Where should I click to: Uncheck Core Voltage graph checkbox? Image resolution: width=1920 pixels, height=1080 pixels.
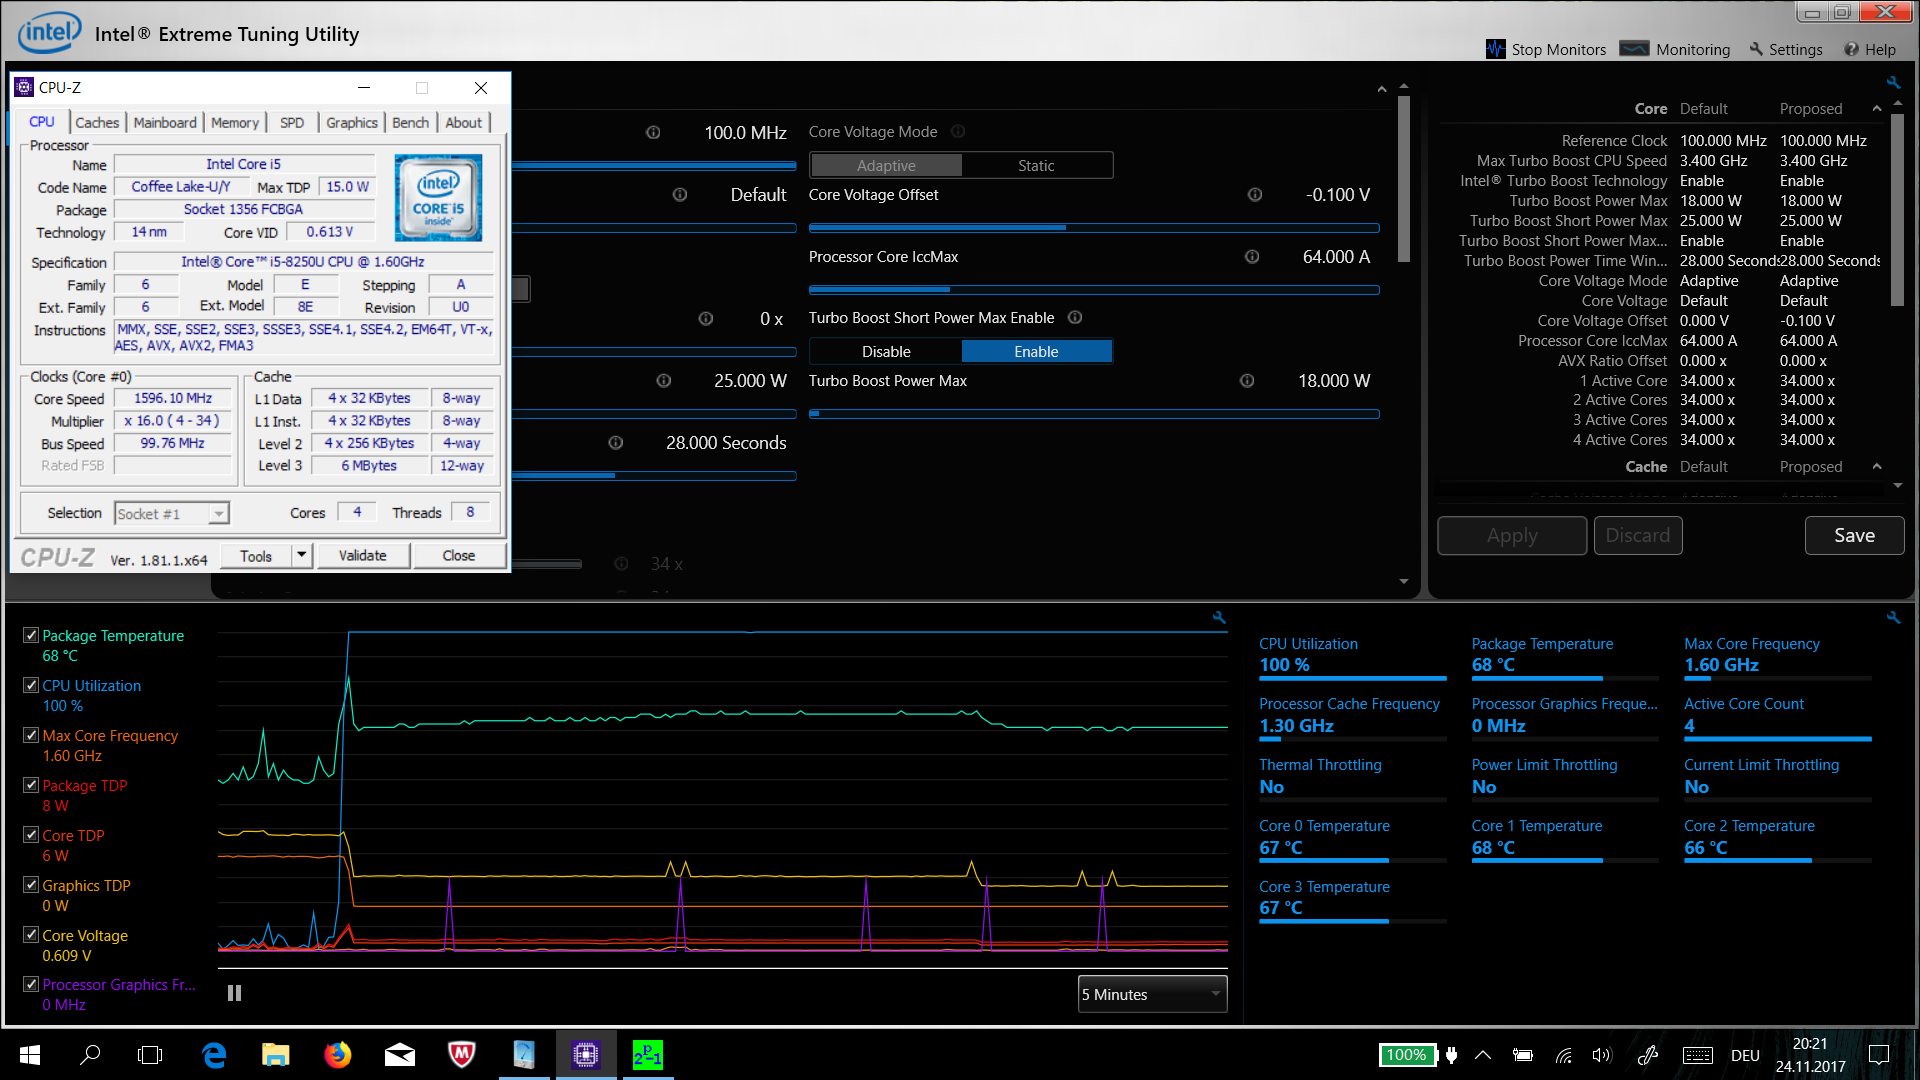(x=31, y=935)
